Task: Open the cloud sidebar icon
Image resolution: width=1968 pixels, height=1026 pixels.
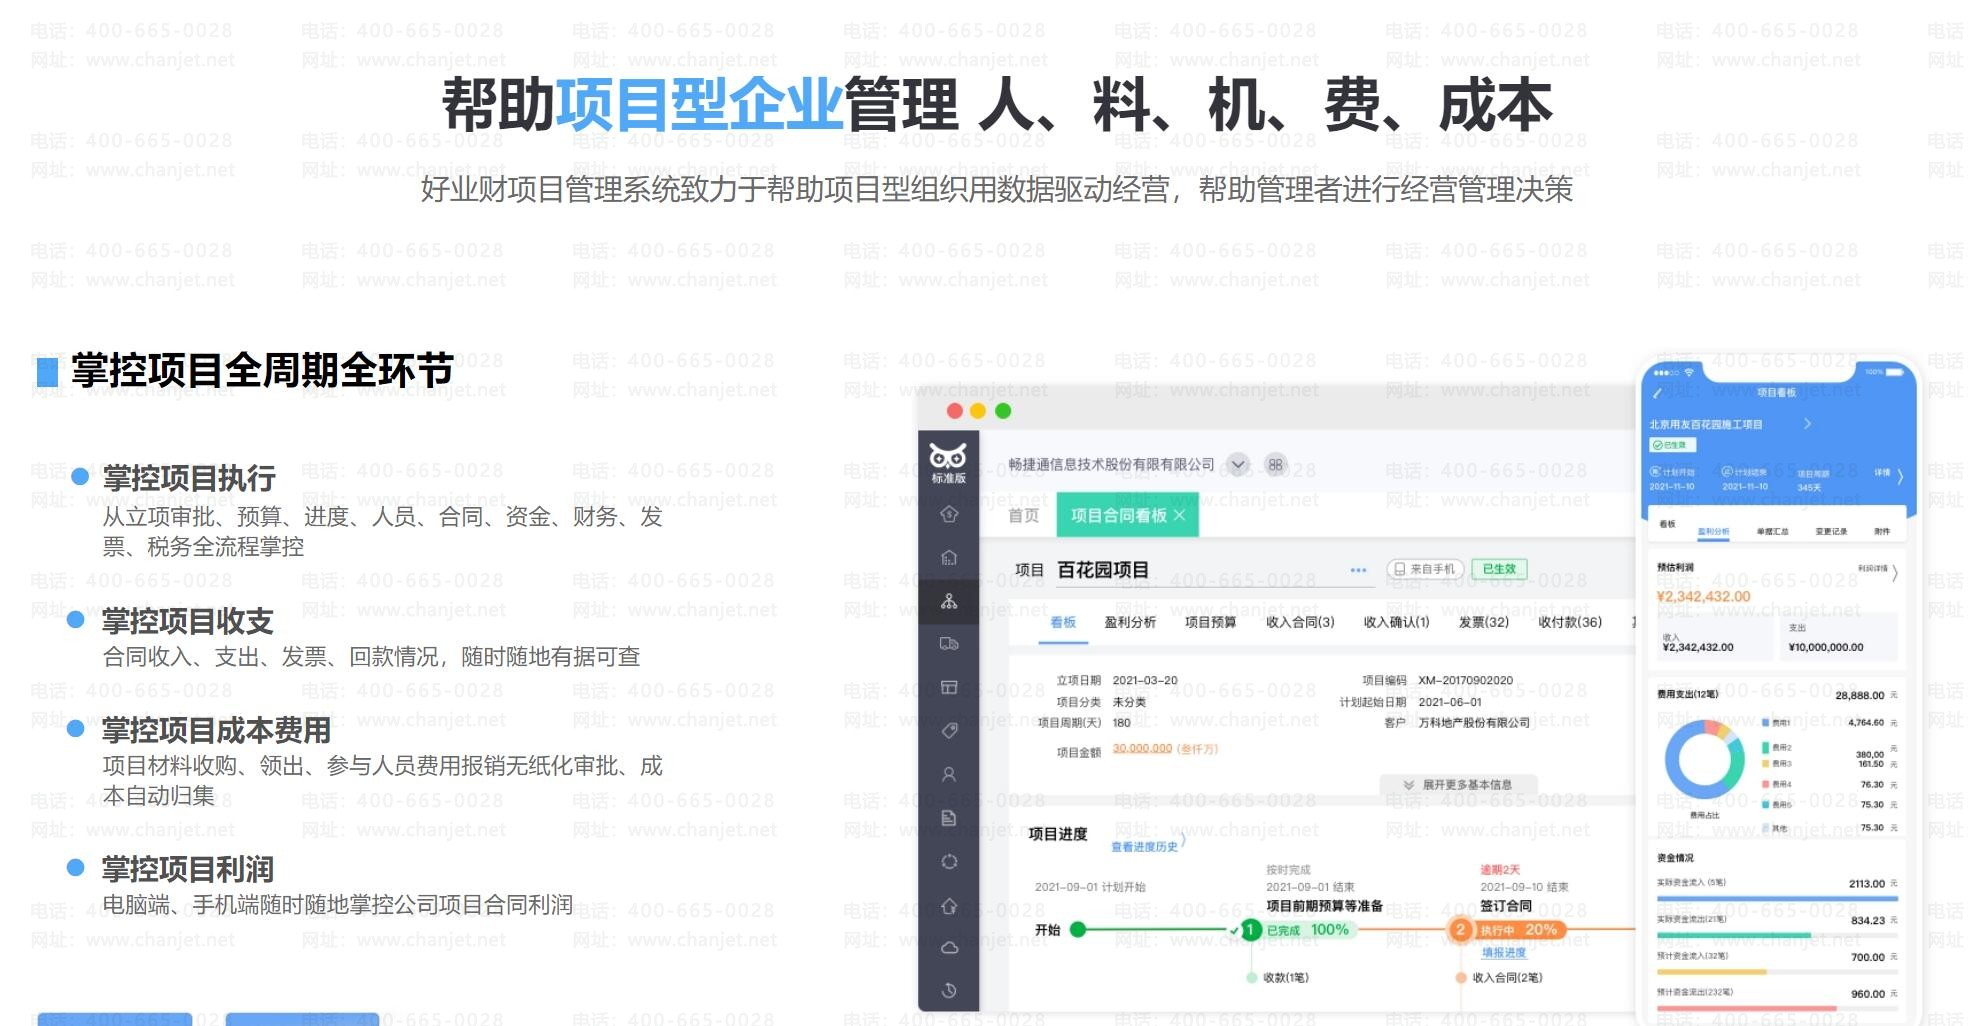Action: [949, 948]
